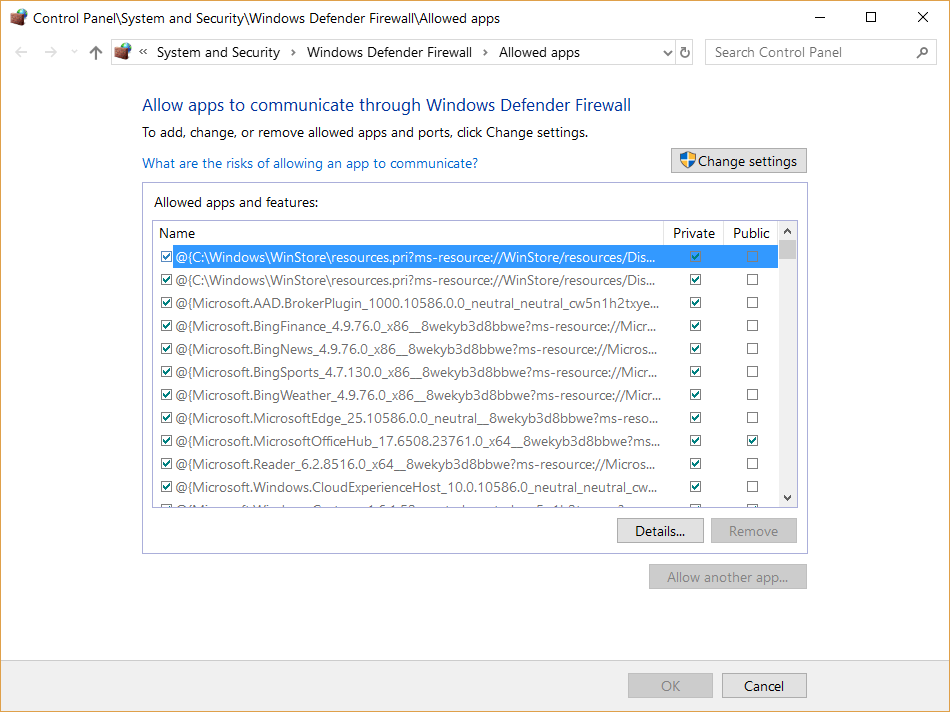Click the Change settings button
The width and height of the screenshot is (950, 712).
[x=739, y=161]
